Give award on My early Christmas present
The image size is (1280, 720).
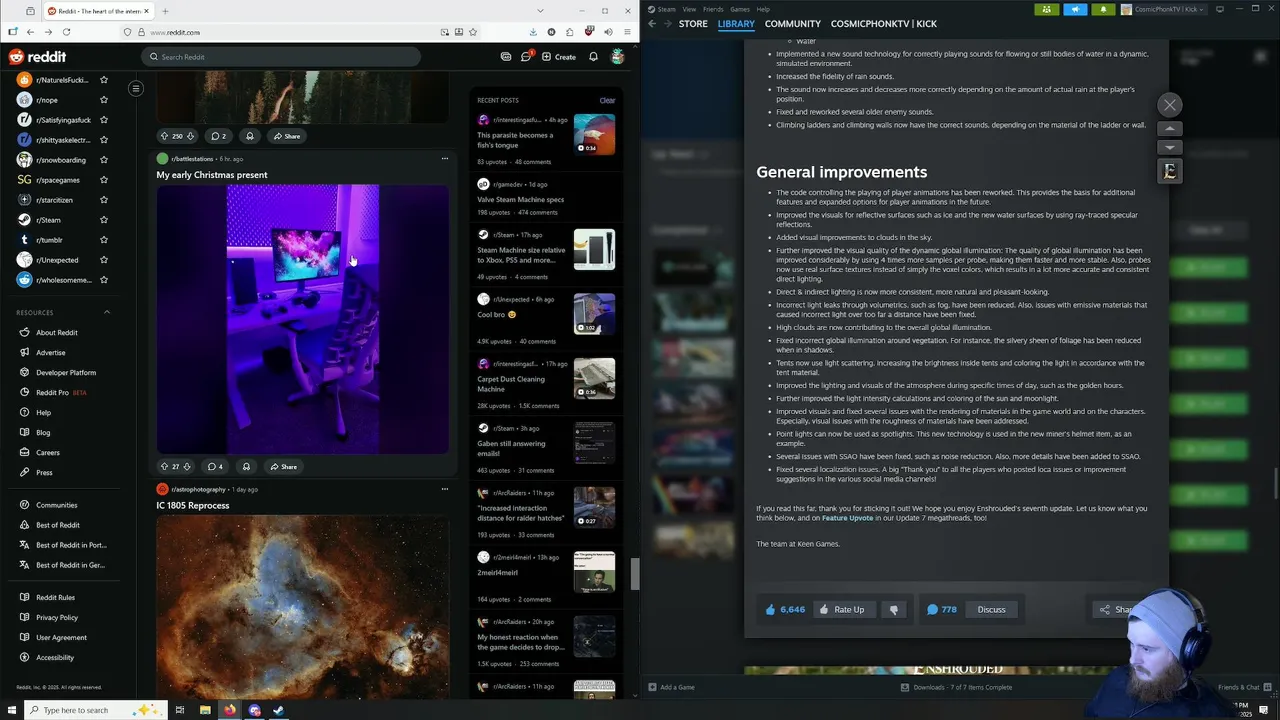point(246,466)
